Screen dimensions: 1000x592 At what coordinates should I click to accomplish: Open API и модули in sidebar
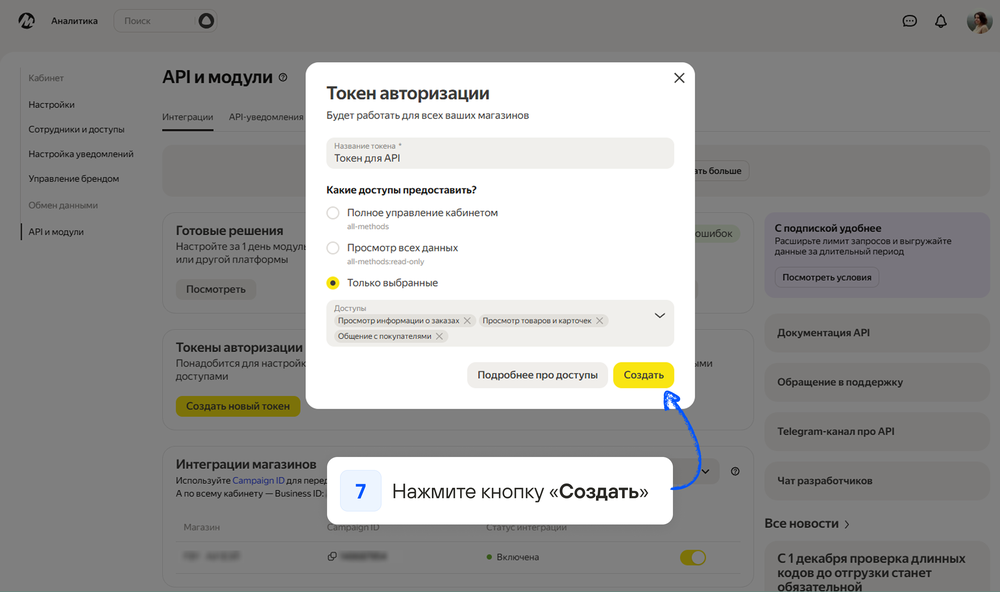pos(56,232)
